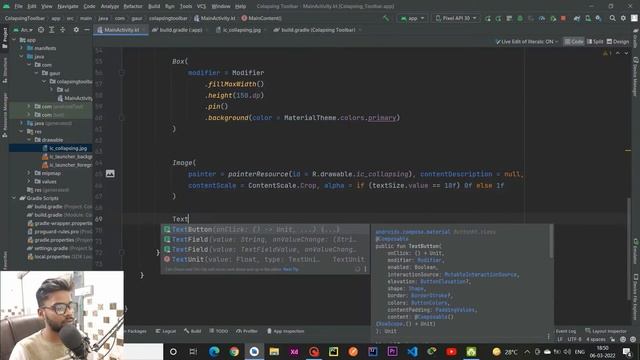
Task: Click Expand All icon in Project panel
Action: tap(51, 30)
